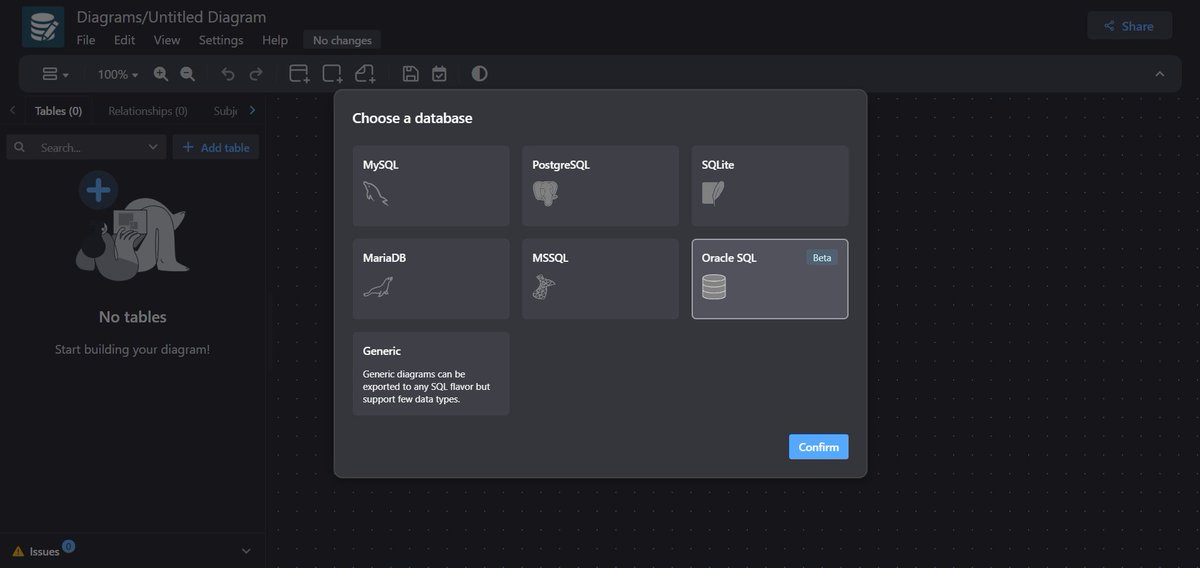Click the SQLite feather logo

click(x=713, y=193)
